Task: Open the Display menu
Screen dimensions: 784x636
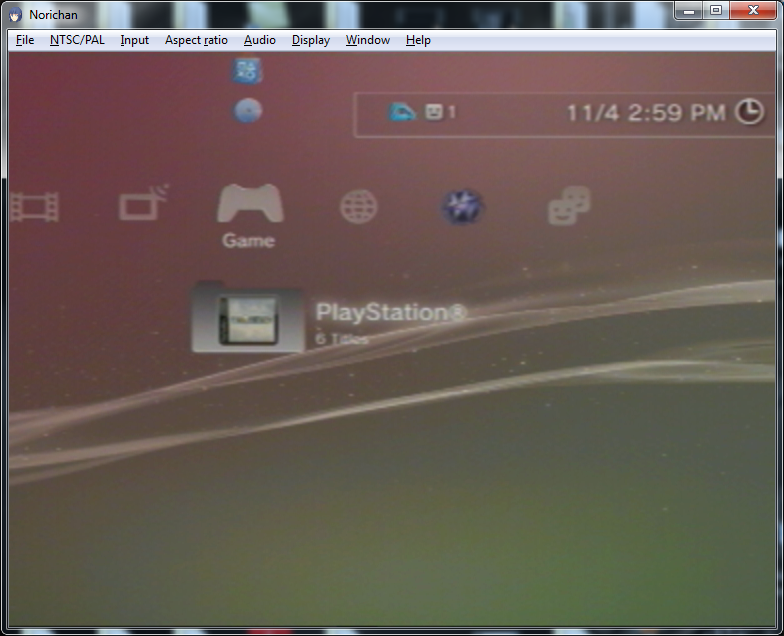Action: point(311,40)
